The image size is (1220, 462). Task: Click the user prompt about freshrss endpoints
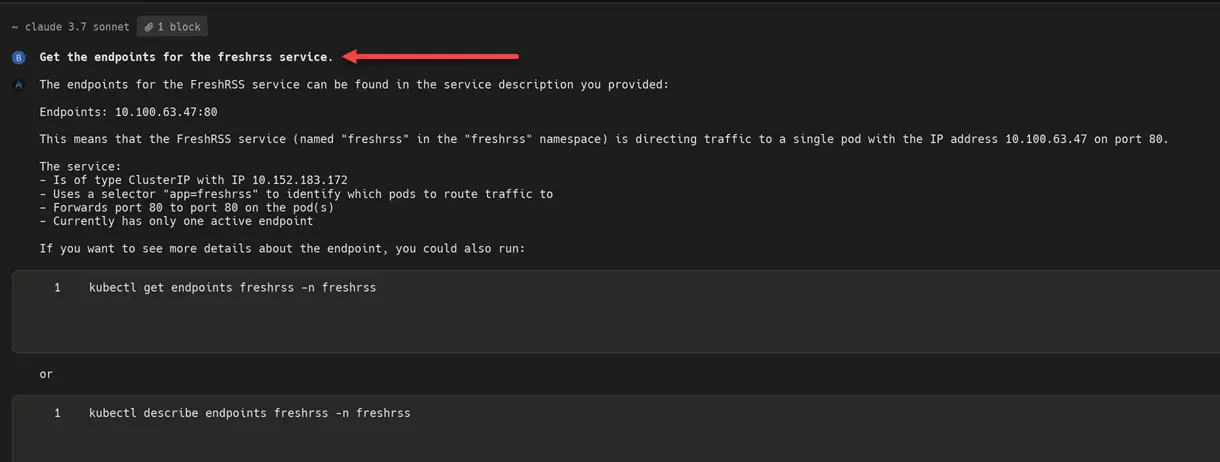185,58
